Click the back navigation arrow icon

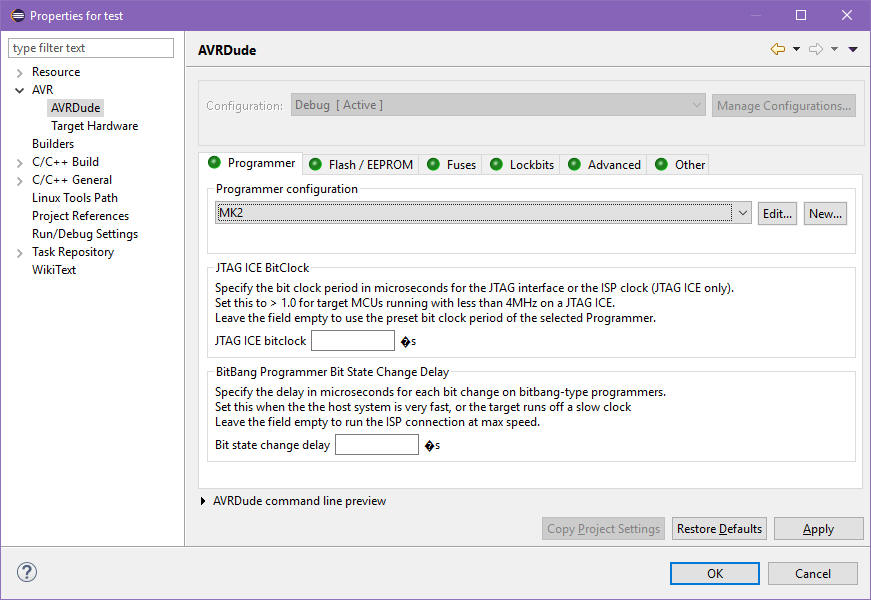(x=777, y=49)
